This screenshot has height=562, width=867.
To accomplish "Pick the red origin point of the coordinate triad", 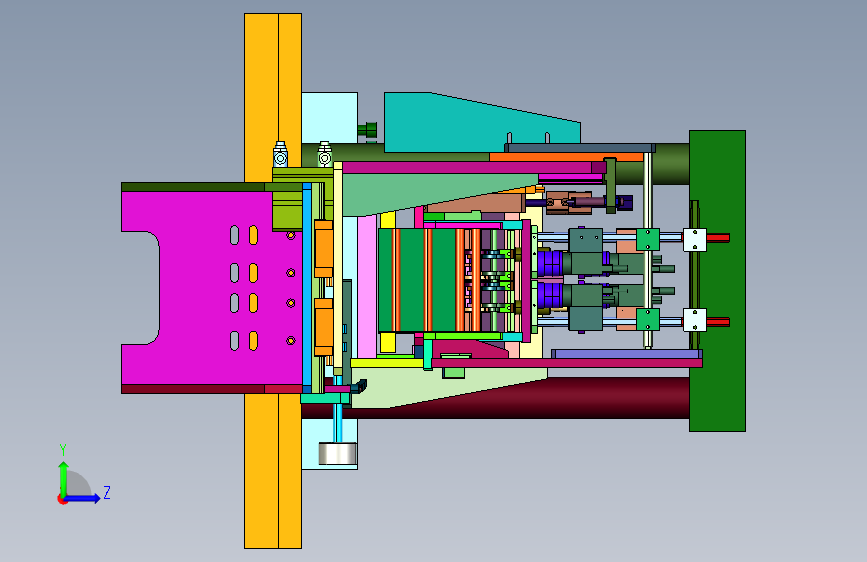I will tap(61, 499).
